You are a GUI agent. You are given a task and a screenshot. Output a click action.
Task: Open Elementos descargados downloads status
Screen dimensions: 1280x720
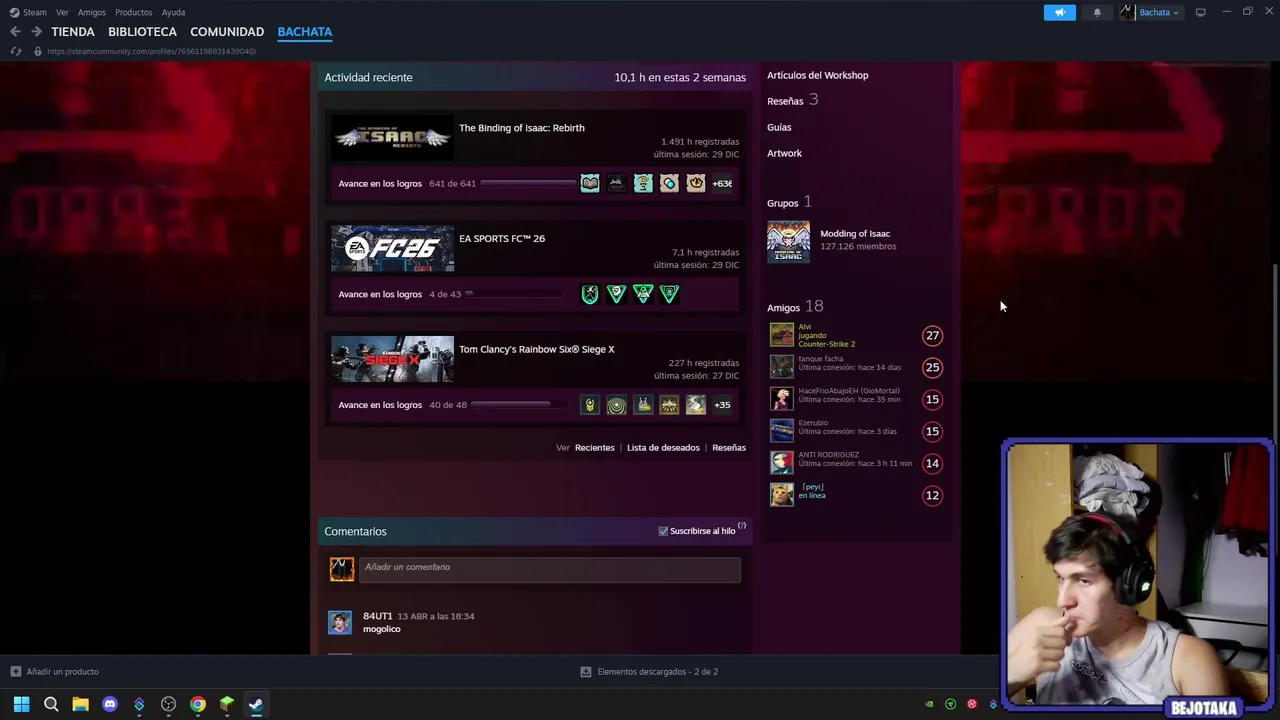point(650,672)
